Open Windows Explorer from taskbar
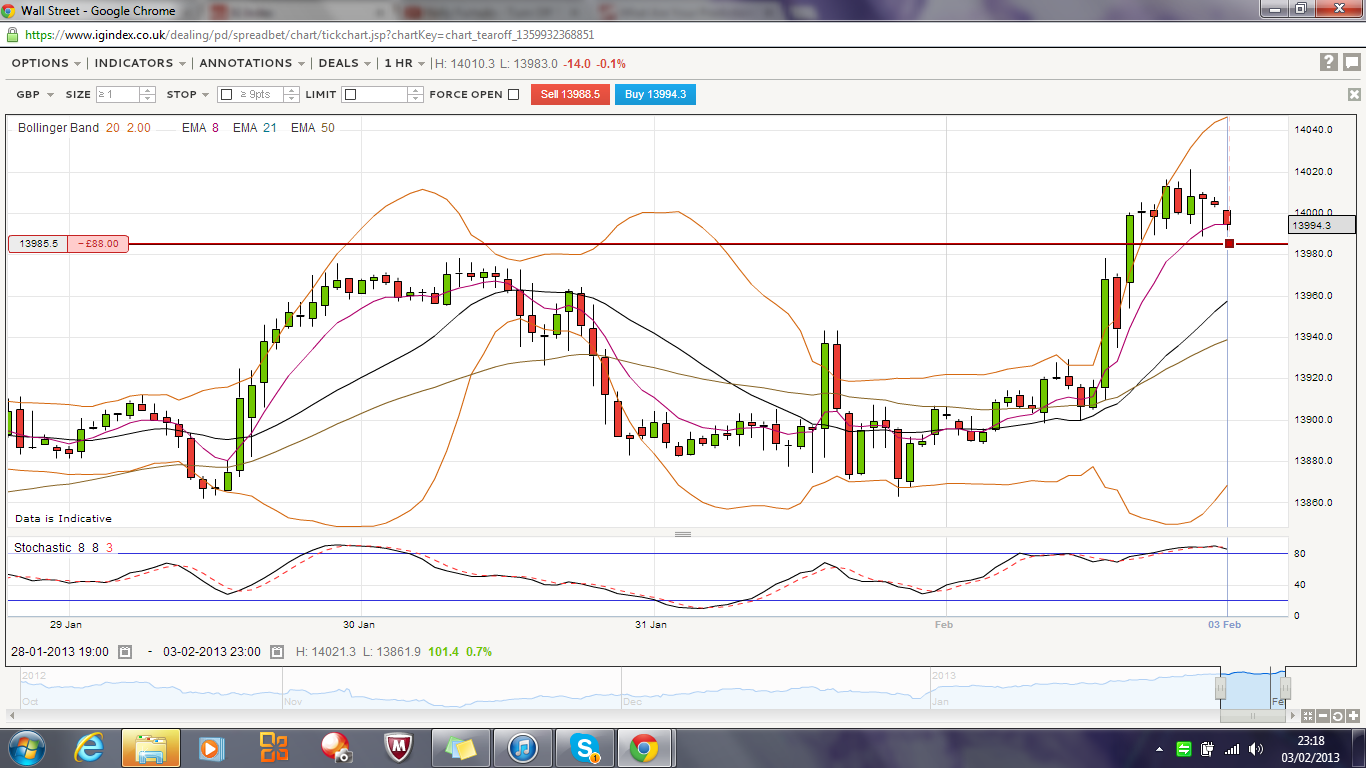This screenshot has width=1366, height=768. pos(151,747)
